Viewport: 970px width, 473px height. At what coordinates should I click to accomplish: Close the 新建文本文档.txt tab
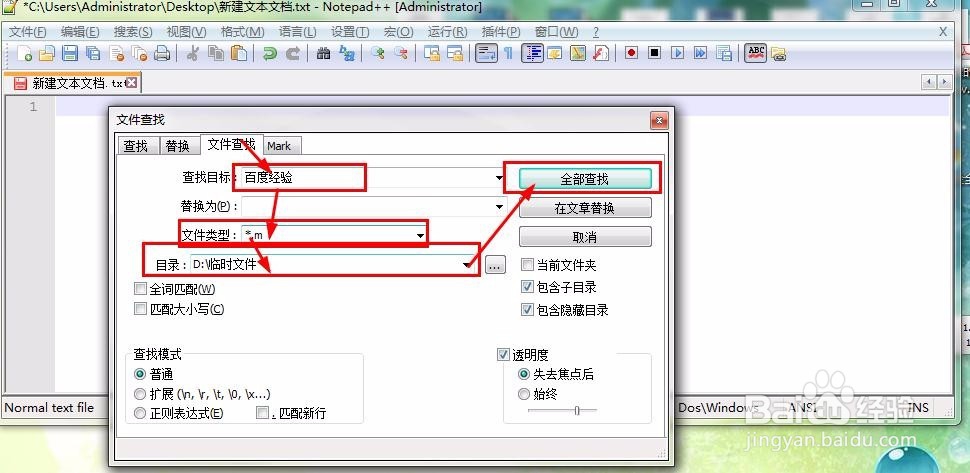click(132, 83)
